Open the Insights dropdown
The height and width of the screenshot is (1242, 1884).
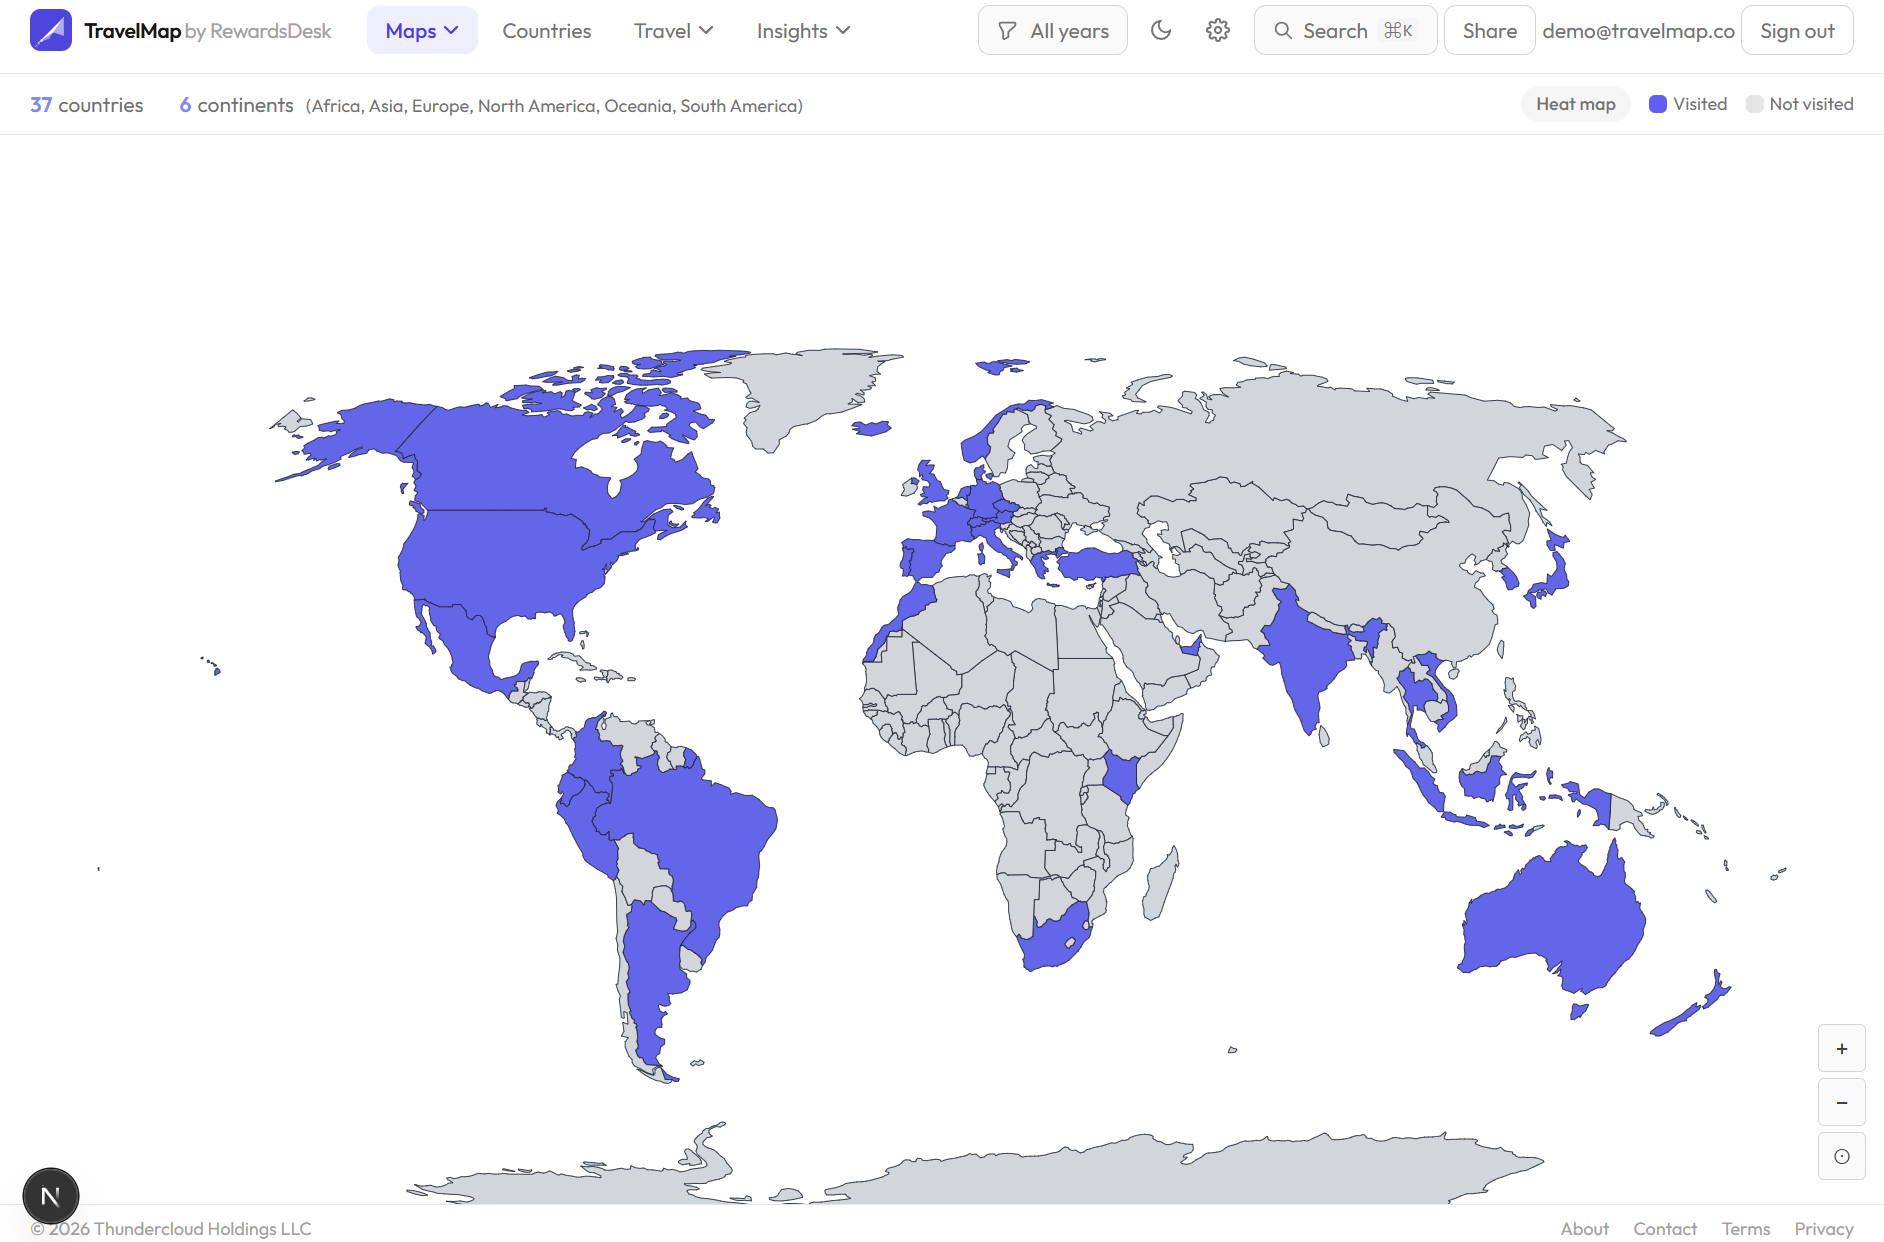click(x=803, y=30)
